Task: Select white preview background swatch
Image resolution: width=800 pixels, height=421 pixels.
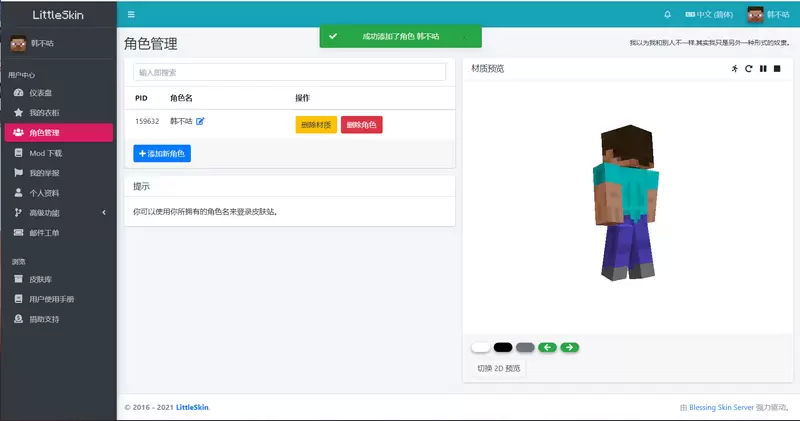Action: 481,348
